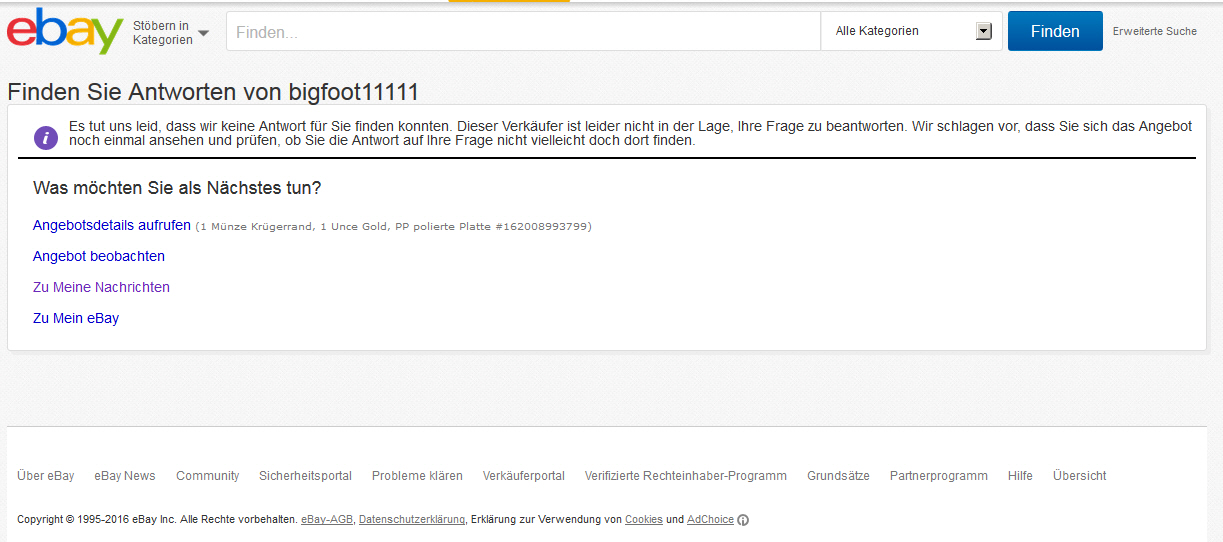Click the Krügerrand item description text

click(393, 227)
